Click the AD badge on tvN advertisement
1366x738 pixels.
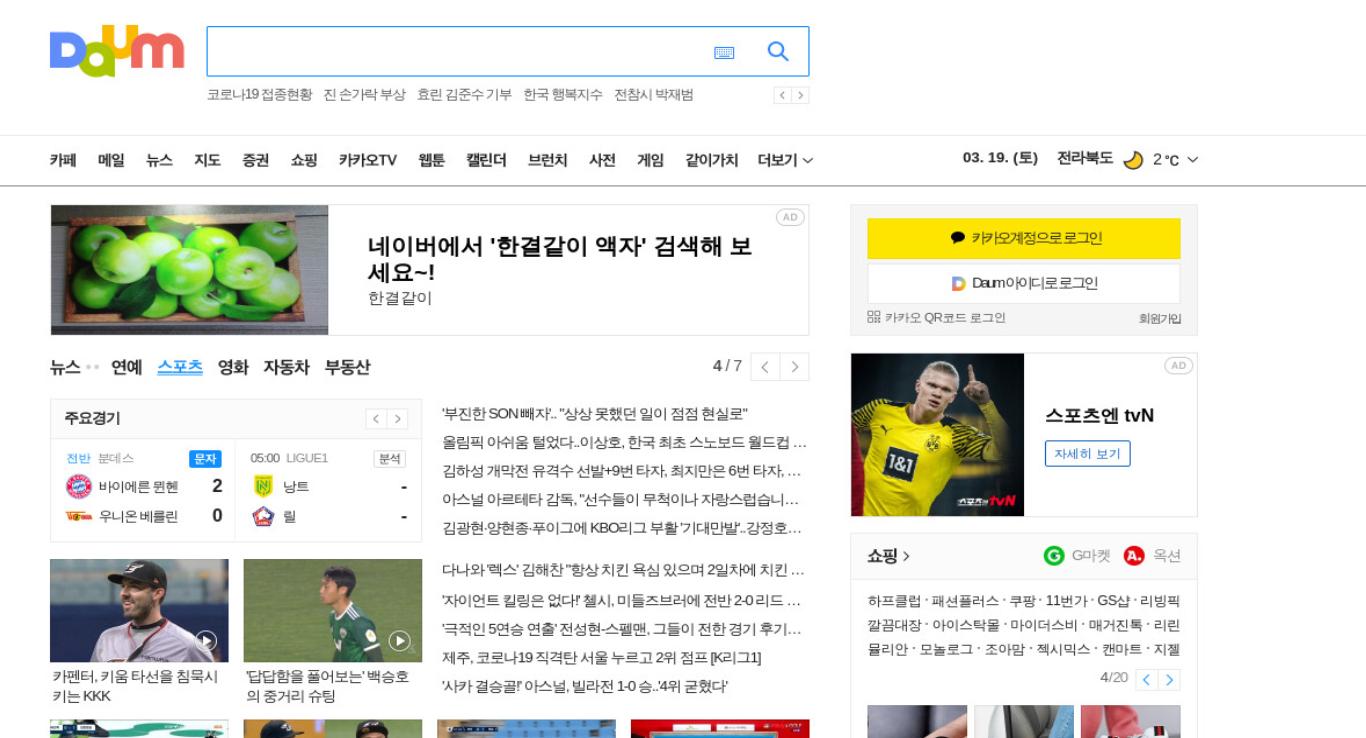tap(1178, 365)
